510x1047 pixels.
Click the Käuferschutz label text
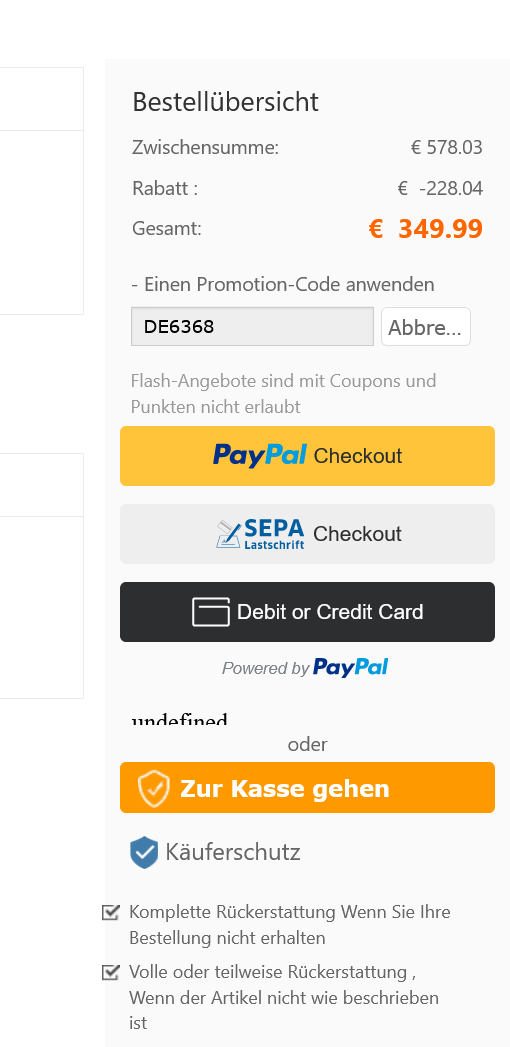(x=233, y=853)
